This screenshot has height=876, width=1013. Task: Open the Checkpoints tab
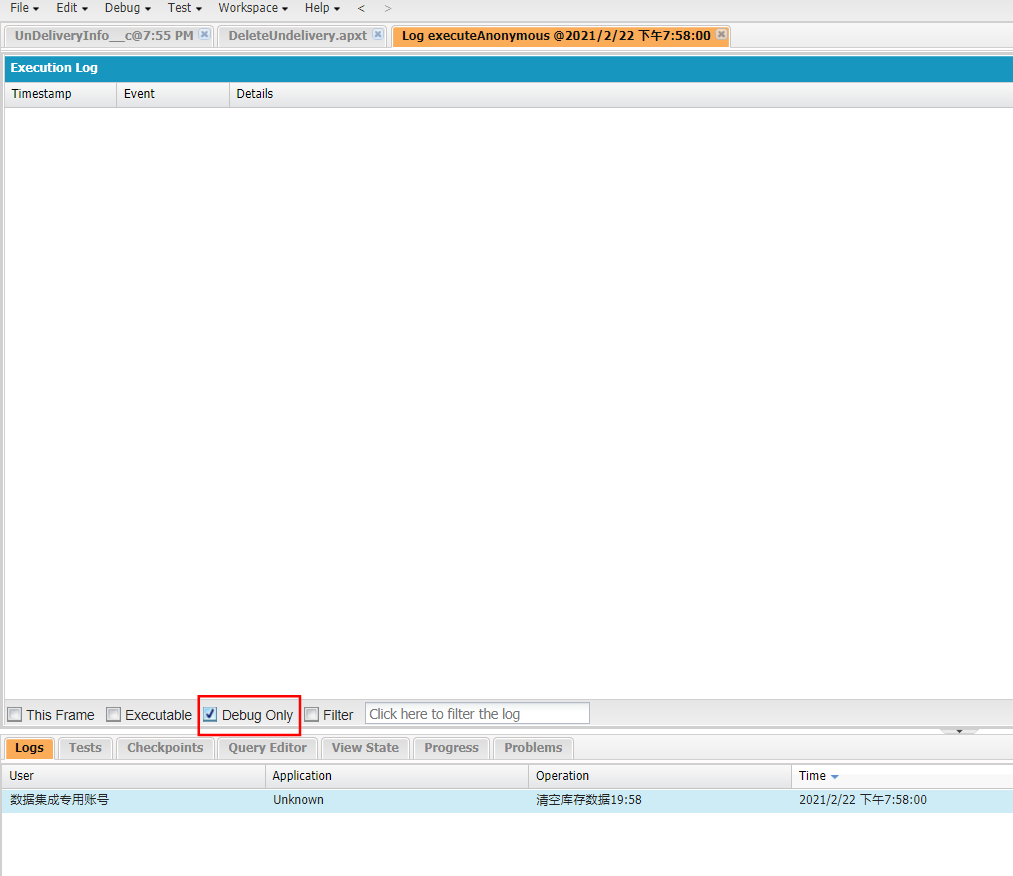click(x=165, y=748)
